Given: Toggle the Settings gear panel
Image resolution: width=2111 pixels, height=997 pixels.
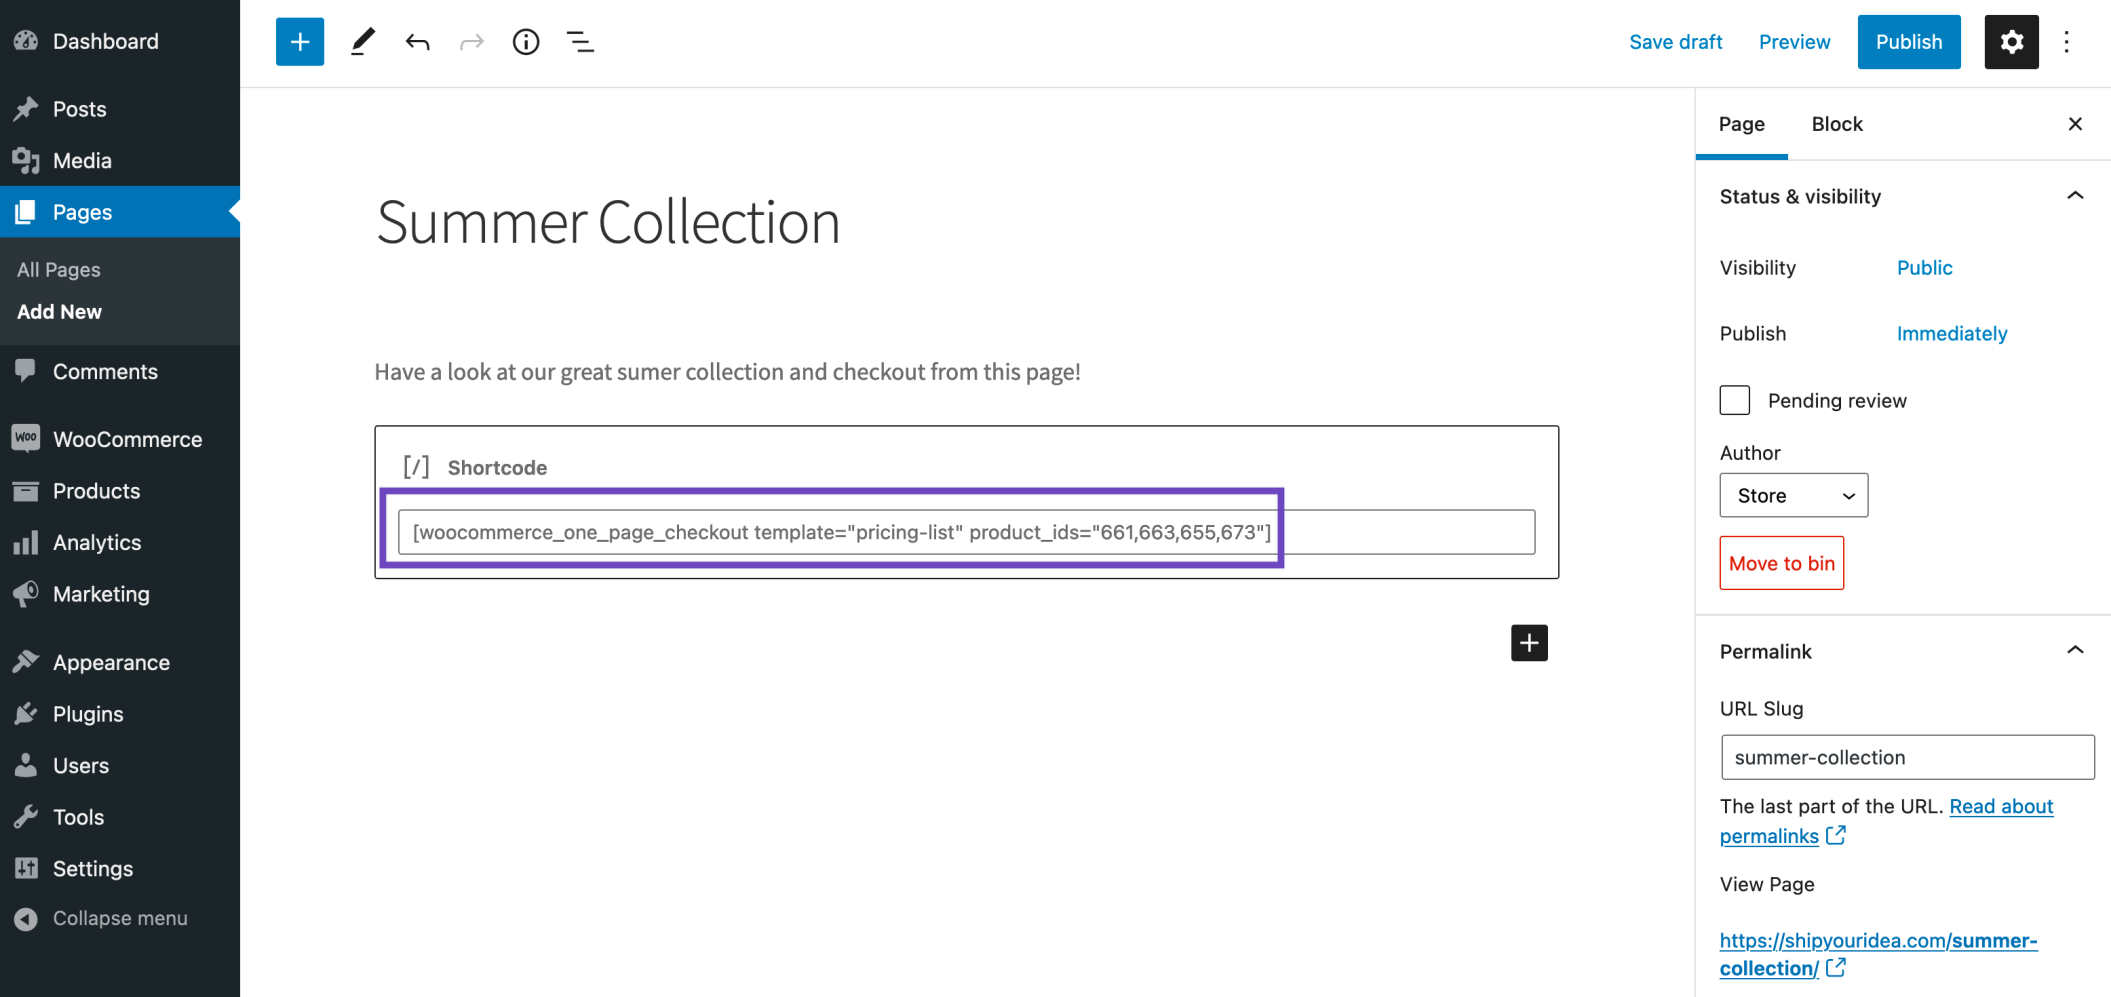Looking at the screenshot, I should click(x=2011, y=42).
